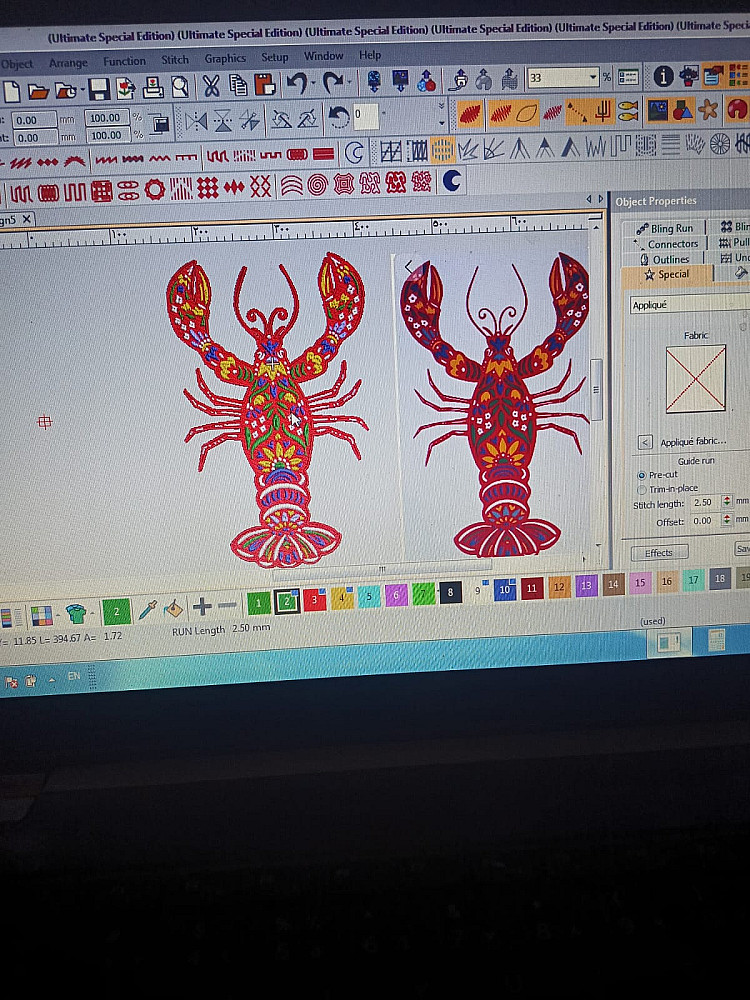Image resolution: width=750 pixels, height=1000 pixels.
Task: Click the mirror vertically icon
Action: click(x=223, y=119)
